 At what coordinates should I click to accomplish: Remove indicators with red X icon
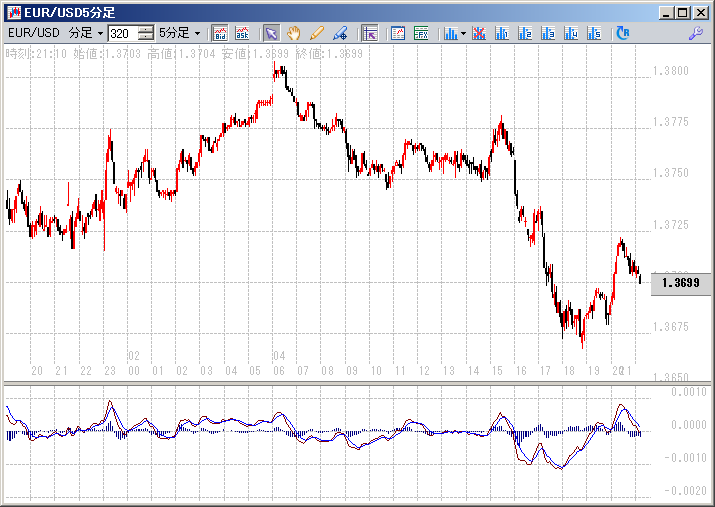point(479,33)
